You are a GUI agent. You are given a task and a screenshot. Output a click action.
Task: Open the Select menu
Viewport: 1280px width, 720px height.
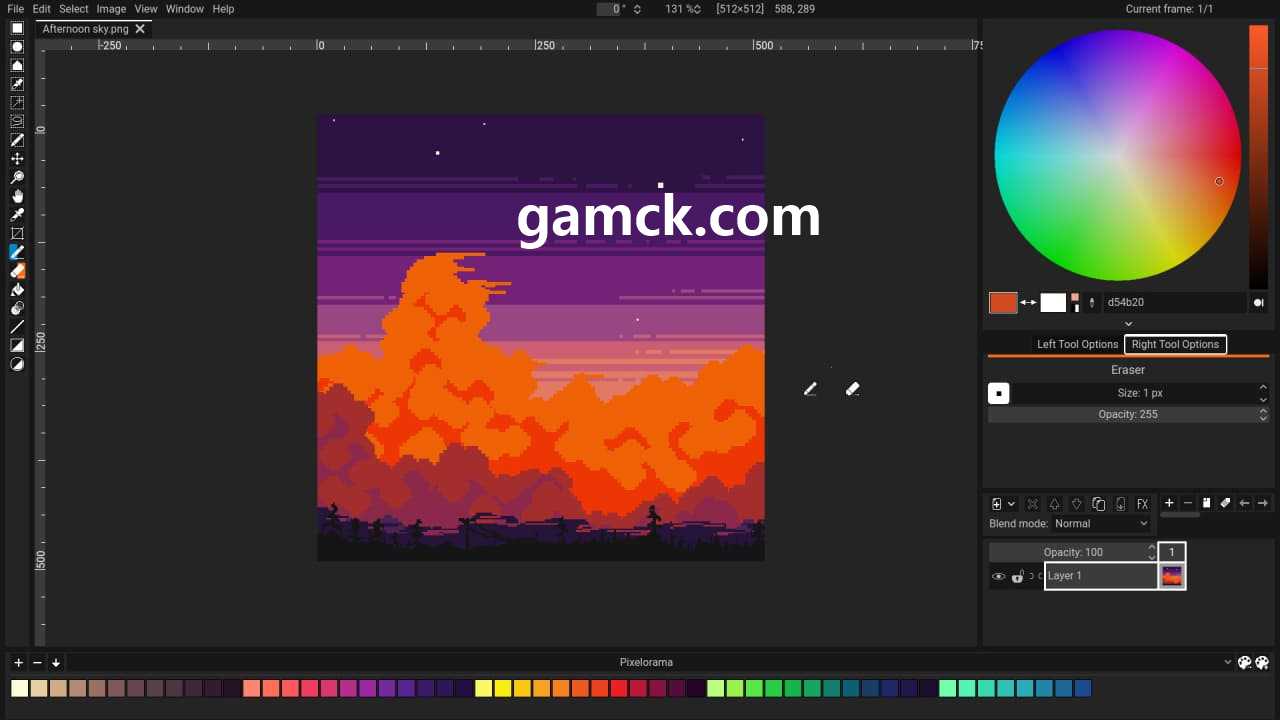point(73,9)
